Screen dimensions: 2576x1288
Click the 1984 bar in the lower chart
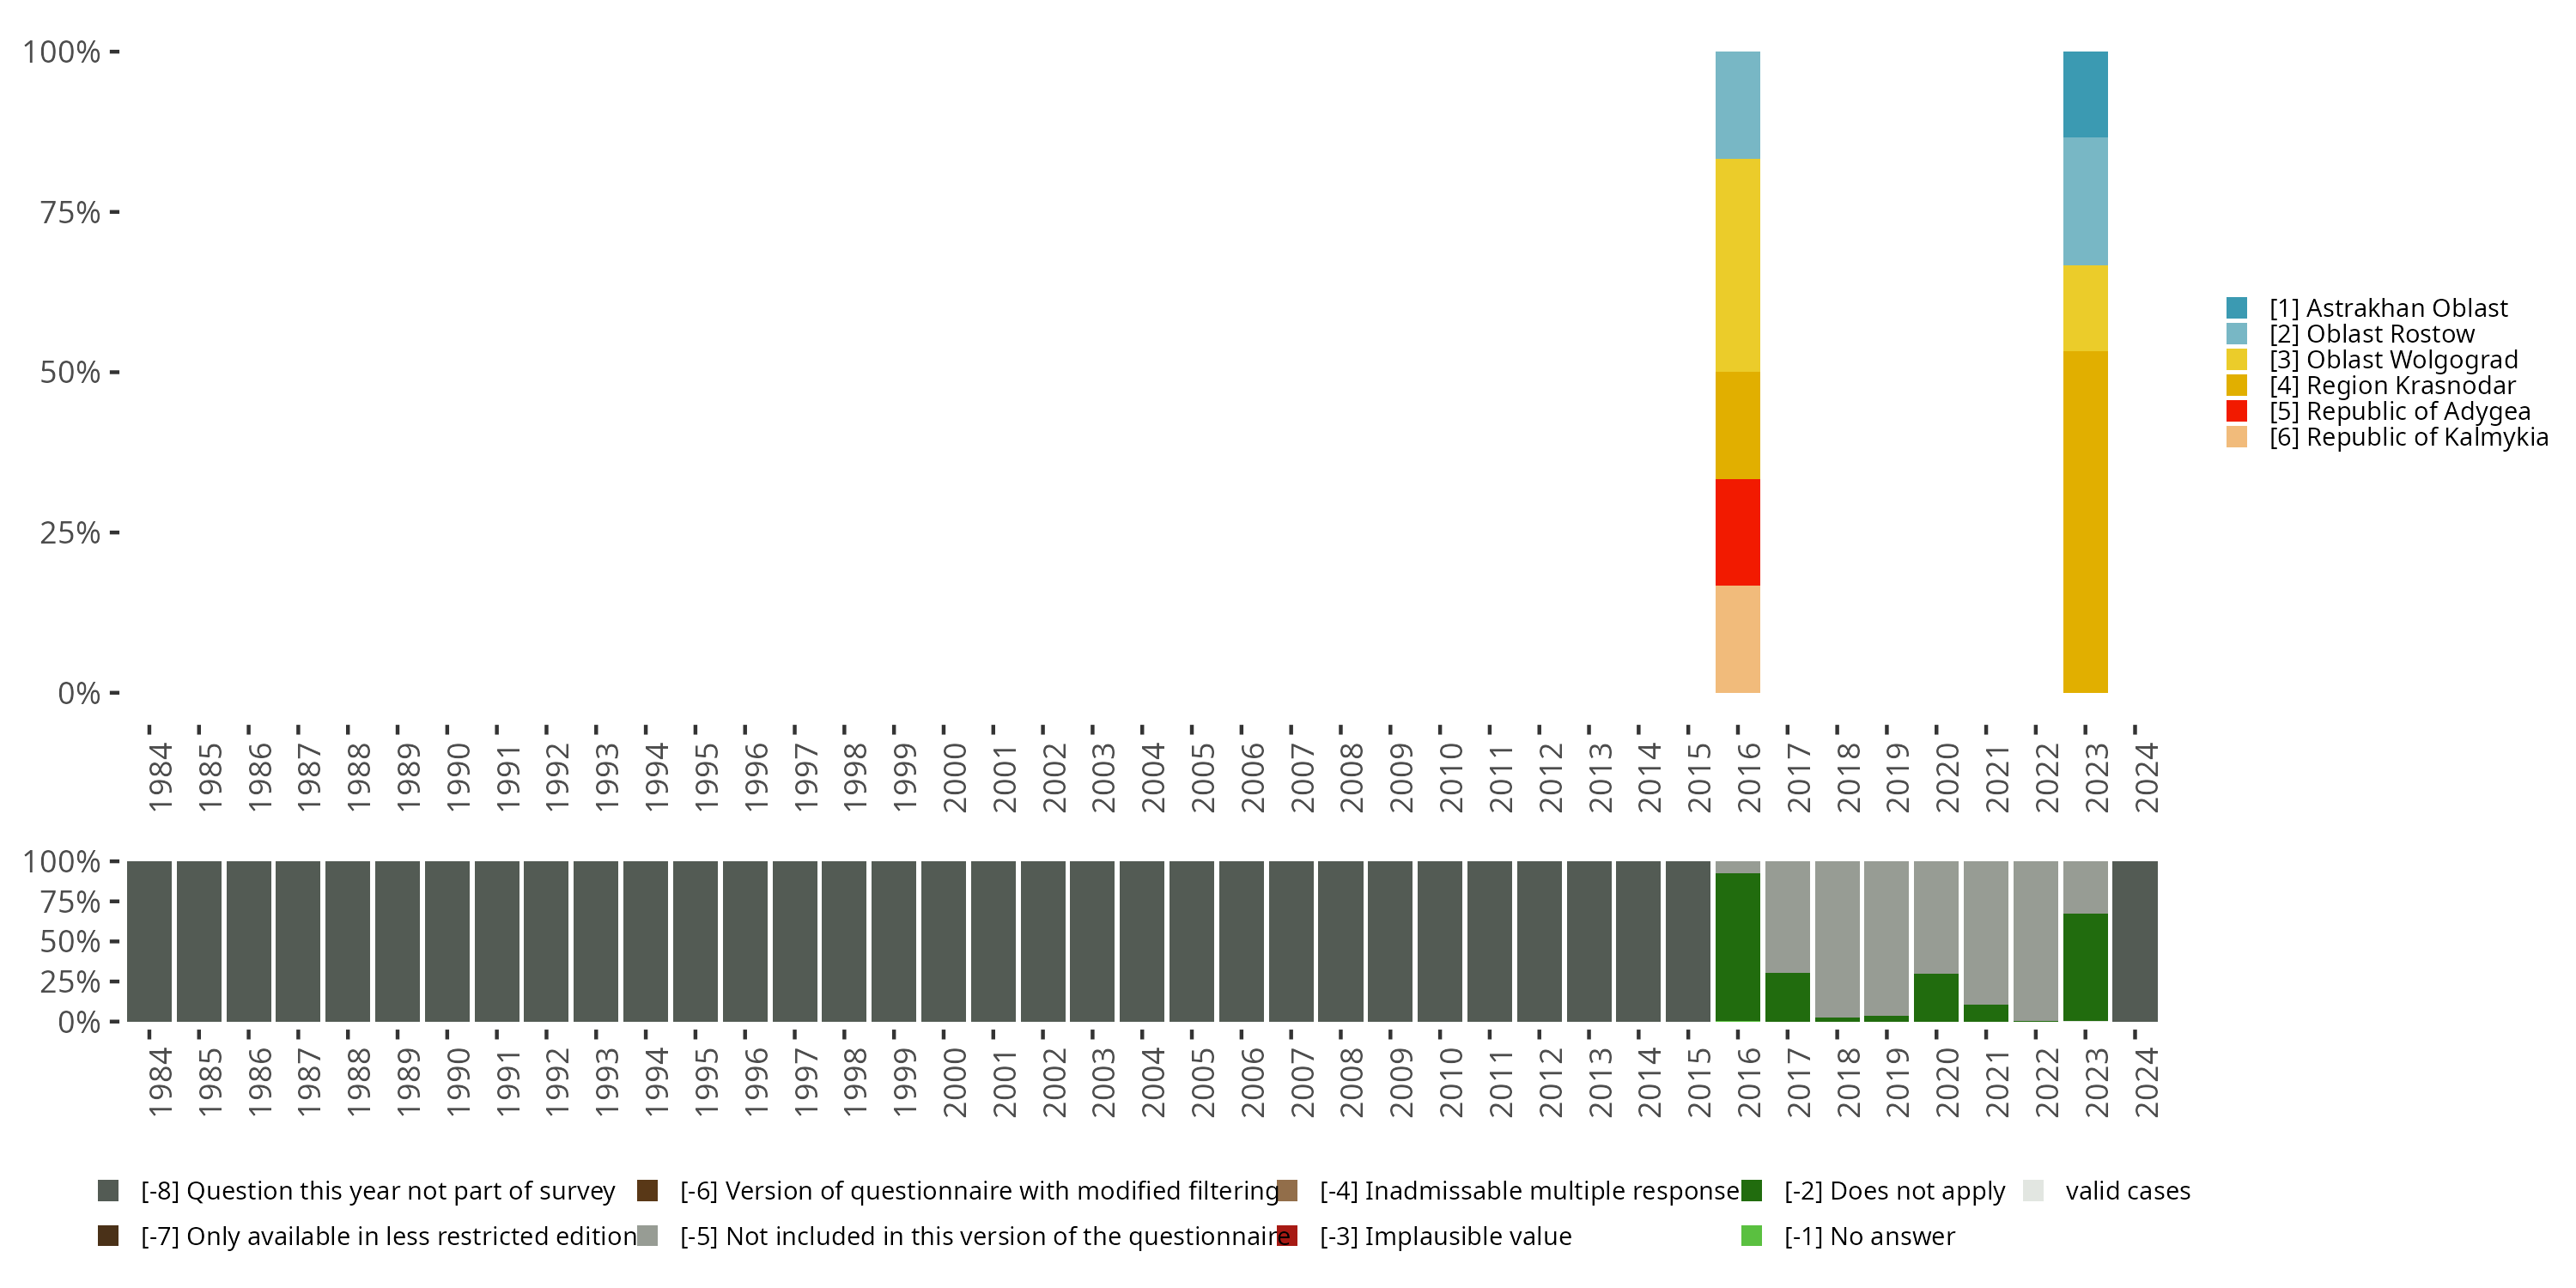149,941
